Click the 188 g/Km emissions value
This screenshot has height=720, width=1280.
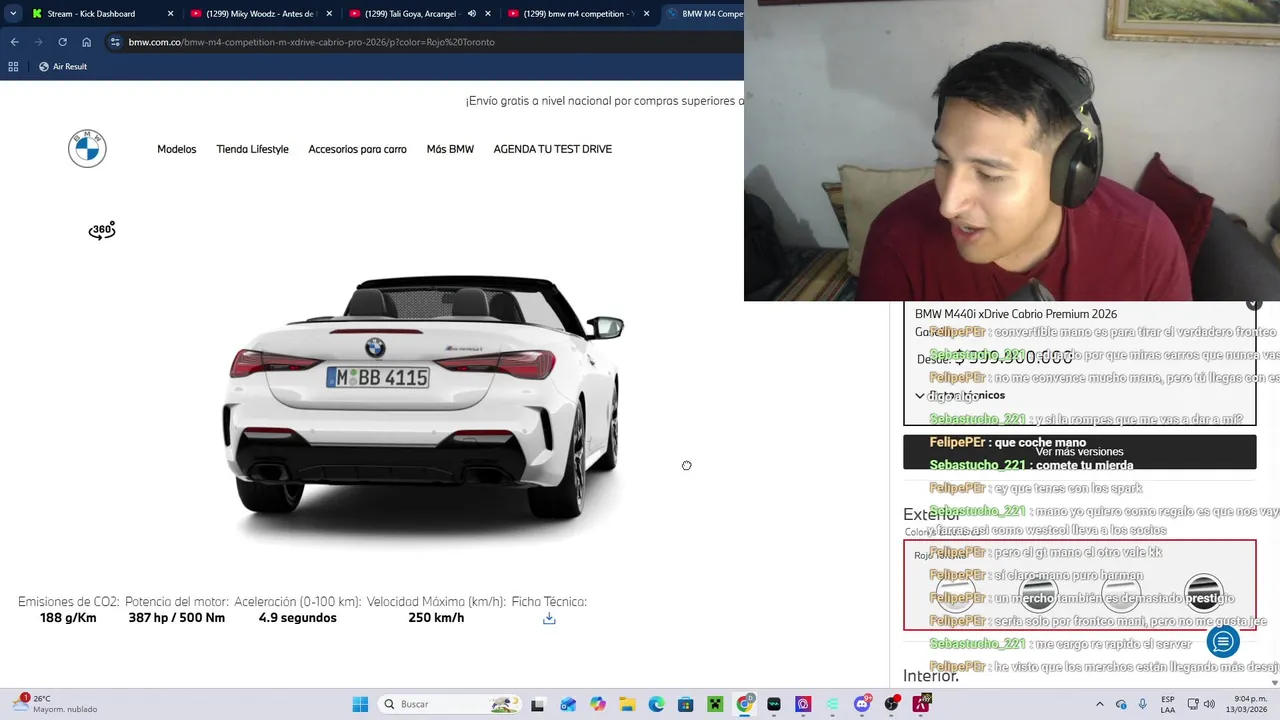click(68, 618)
